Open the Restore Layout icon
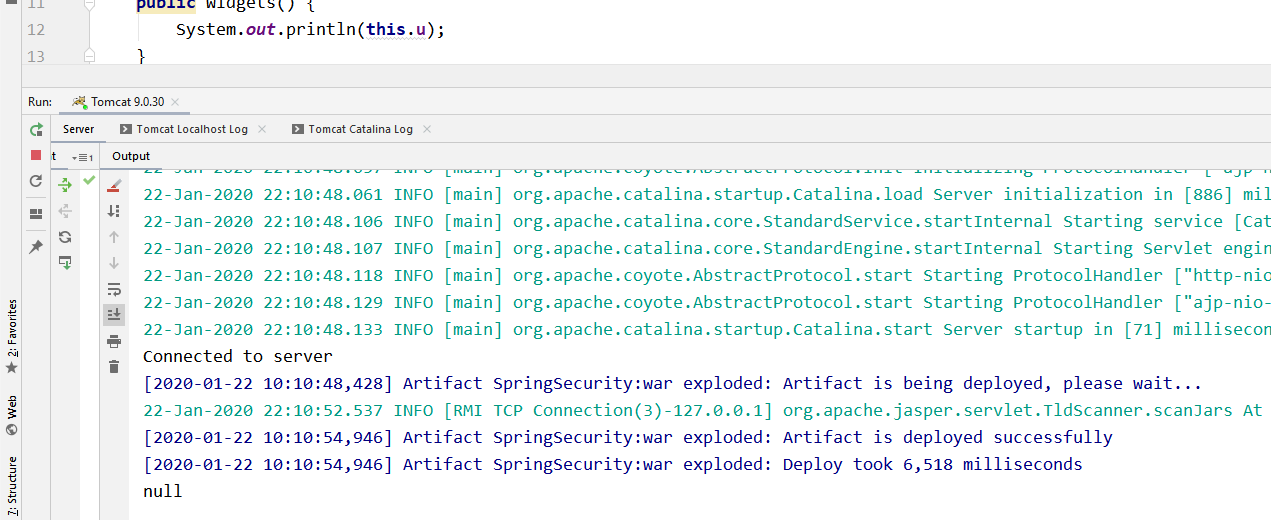 [36, 213]
